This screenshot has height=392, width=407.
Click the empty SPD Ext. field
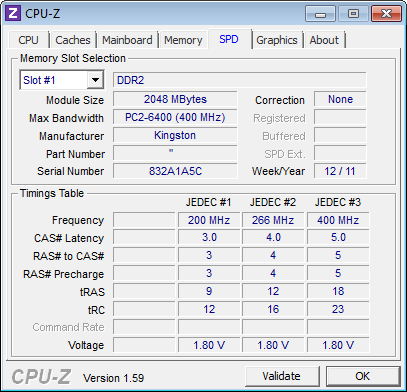coord(340,153)
